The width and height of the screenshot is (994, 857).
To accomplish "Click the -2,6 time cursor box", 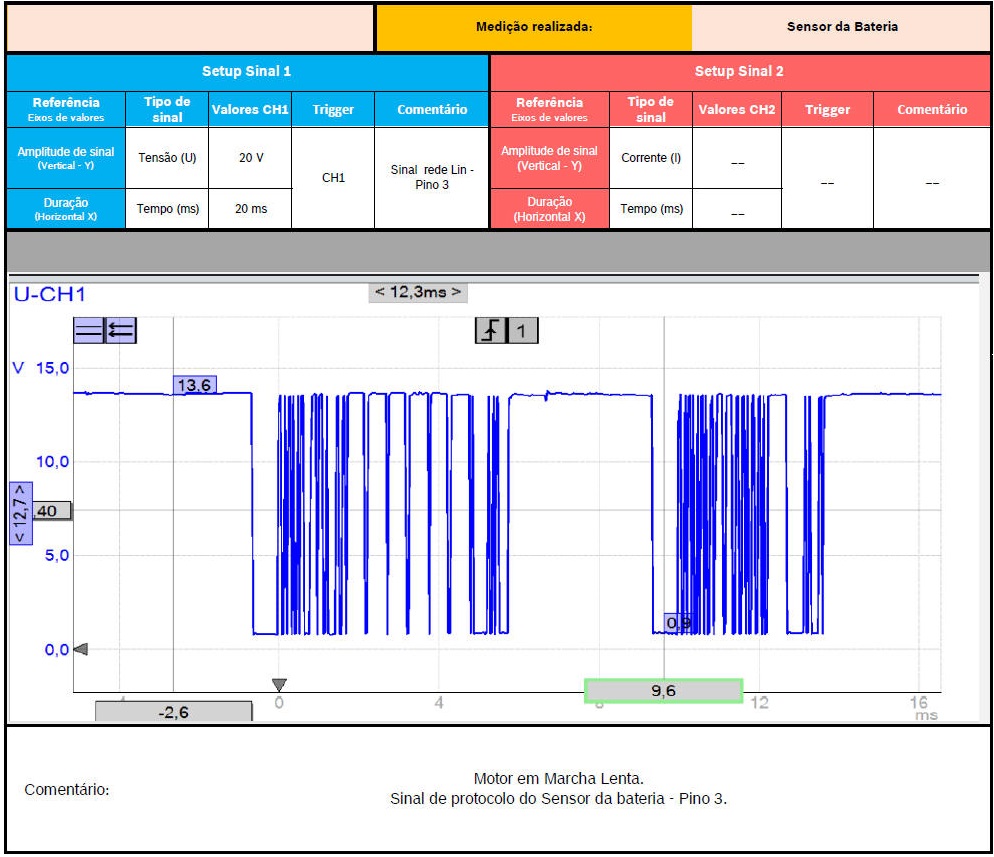I will 174,712.
